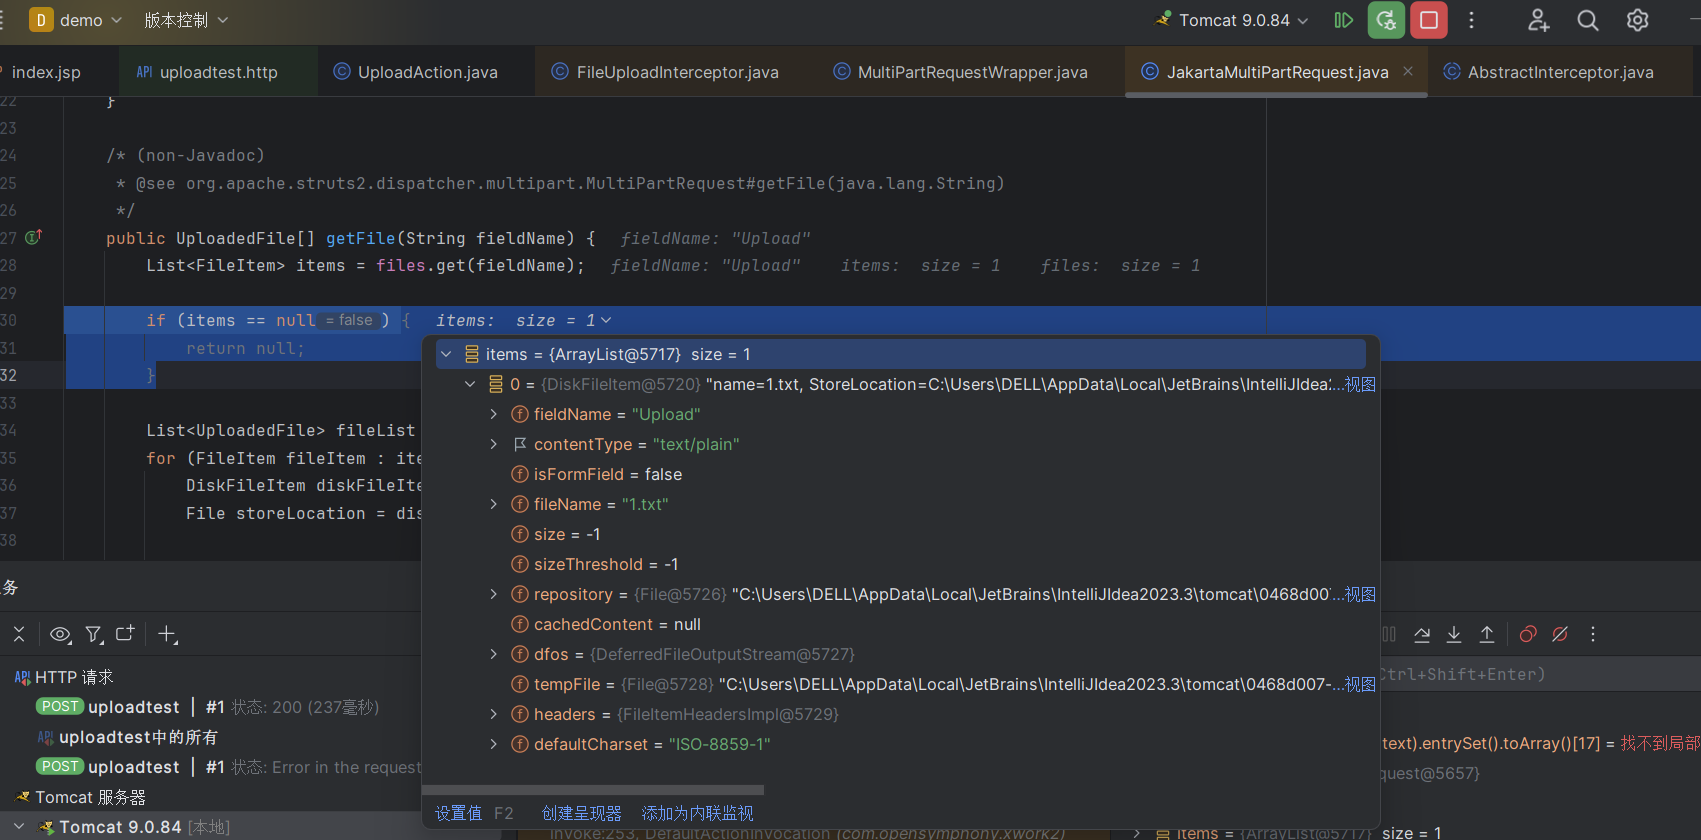The width and height of the screenshot is (1701, 840).
Task: Collapse the Tomcat 9.0.84 本地 service node
Action: 19,827
